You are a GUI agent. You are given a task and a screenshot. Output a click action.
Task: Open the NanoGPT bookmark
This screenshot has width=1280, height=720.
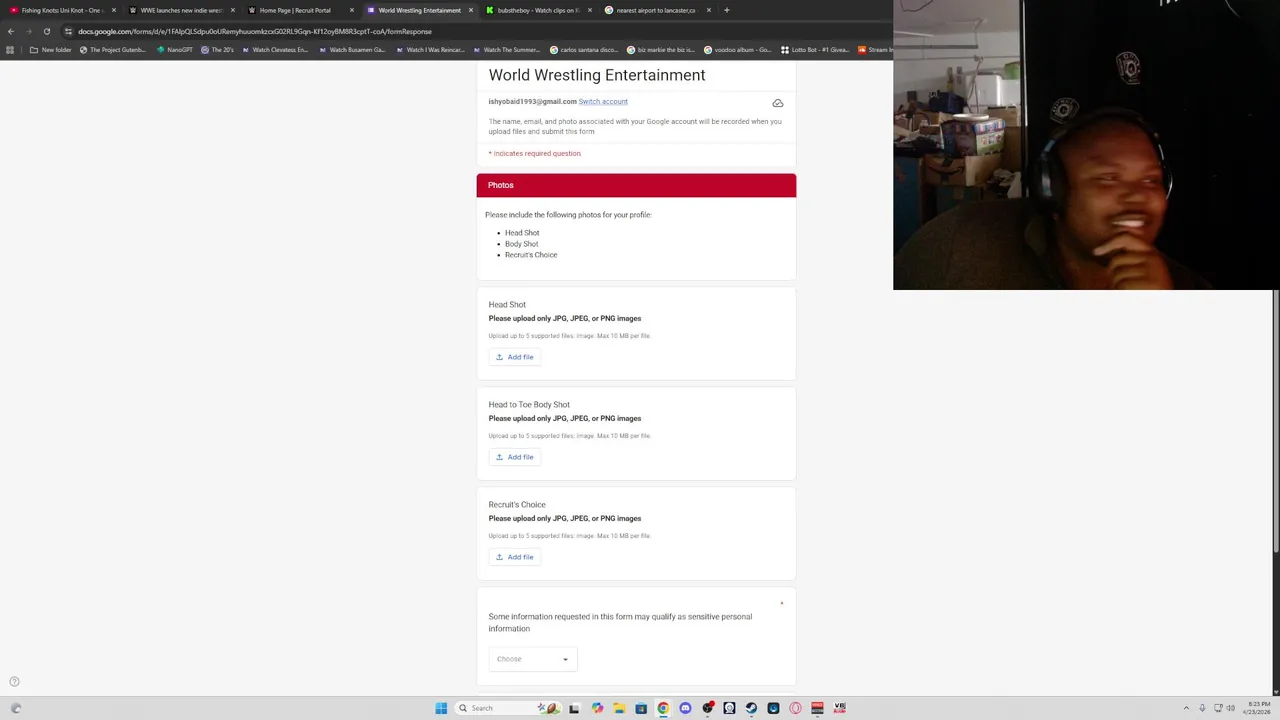(175, 50)
